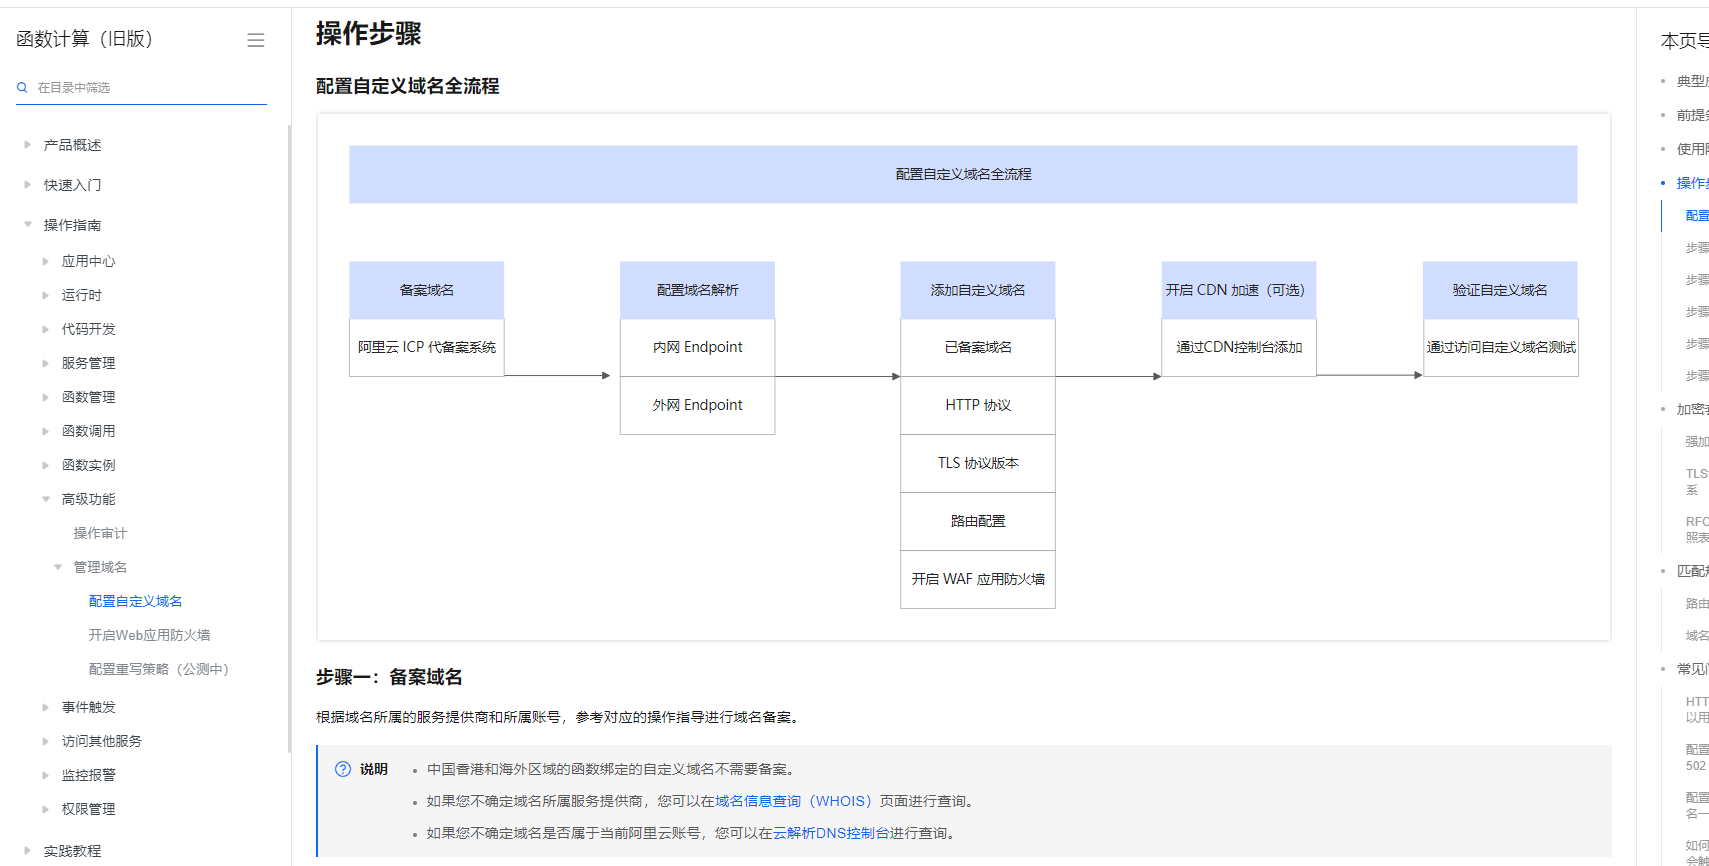Click the 通过CDN控制台添加 box
This screenshot has width=1709, height=866.
1239,347
